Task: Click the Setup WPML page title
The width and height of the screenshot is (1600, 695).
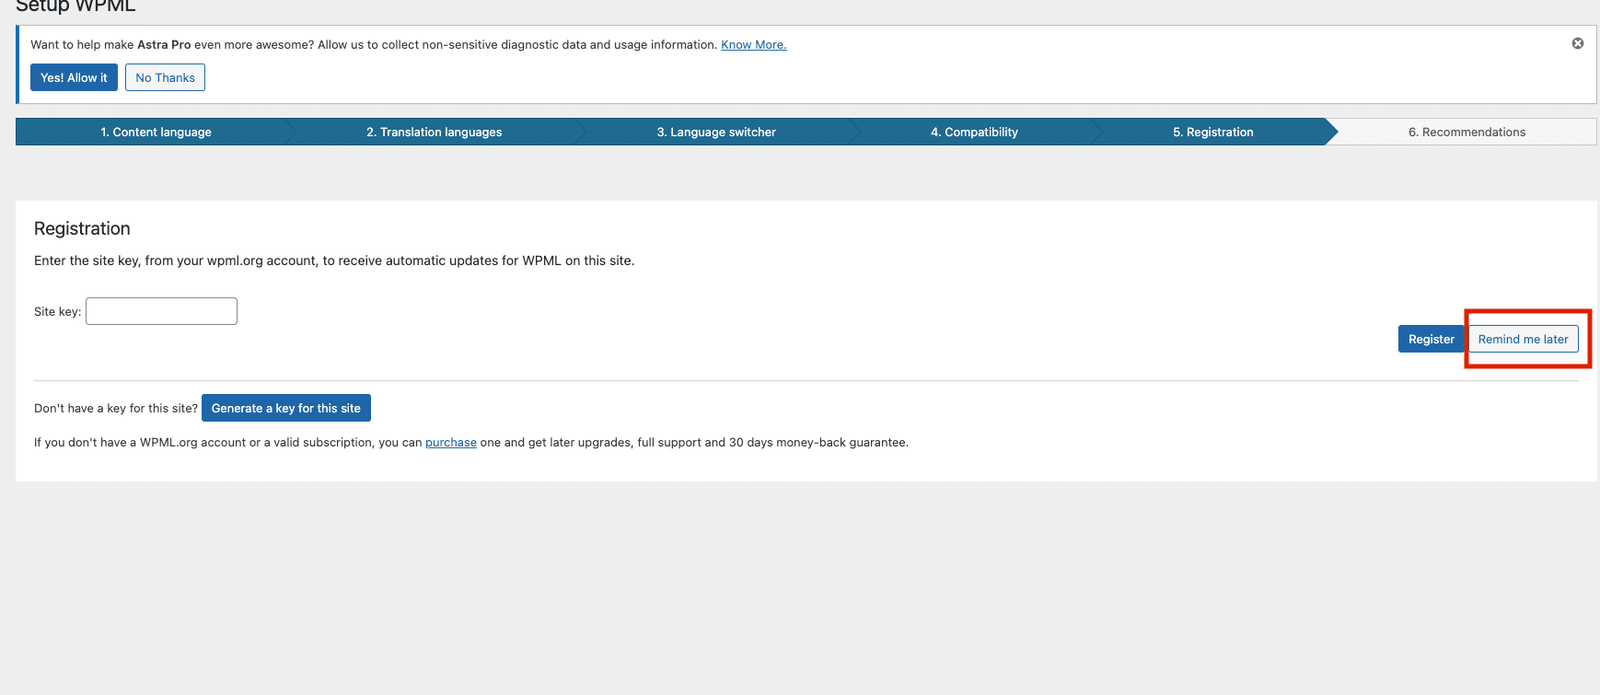Action: coord(75,6)
